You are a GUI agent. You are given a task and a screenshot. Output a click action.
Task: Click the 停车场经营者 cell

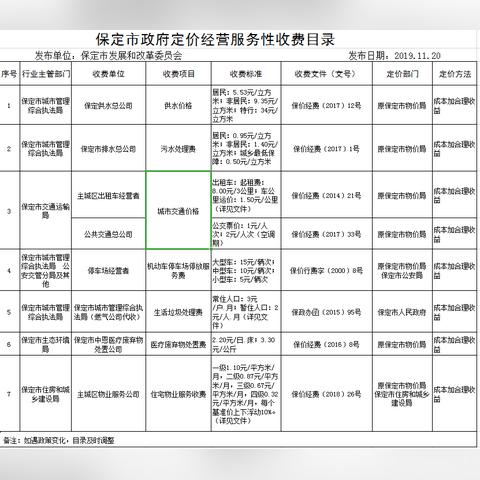click(108, 270)
